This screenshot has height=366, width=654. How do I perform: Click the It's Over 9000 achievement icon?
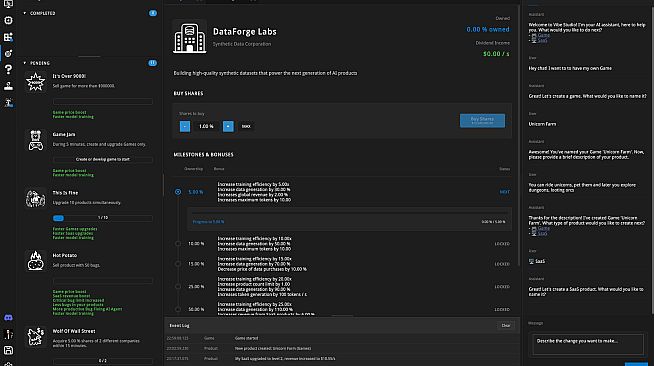(x=35, y=82)
